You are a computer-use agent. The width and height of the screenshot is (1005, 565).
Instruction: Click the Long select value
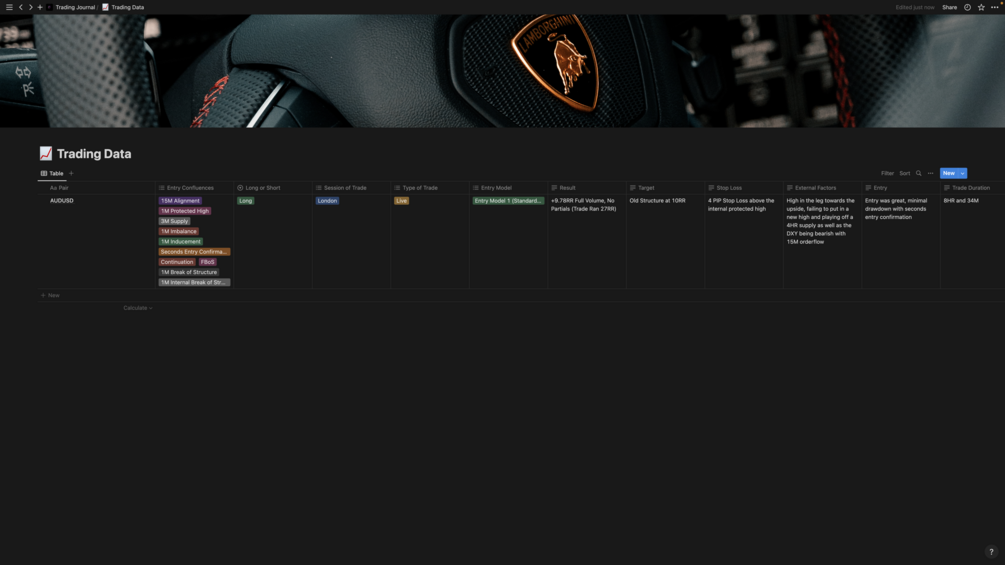(245, 201)
